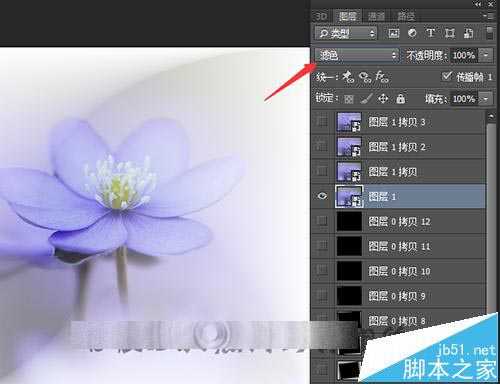Show the 图层 0 拷贝 11 layer
The image size is (500, 384).
[x=322, y=246]
